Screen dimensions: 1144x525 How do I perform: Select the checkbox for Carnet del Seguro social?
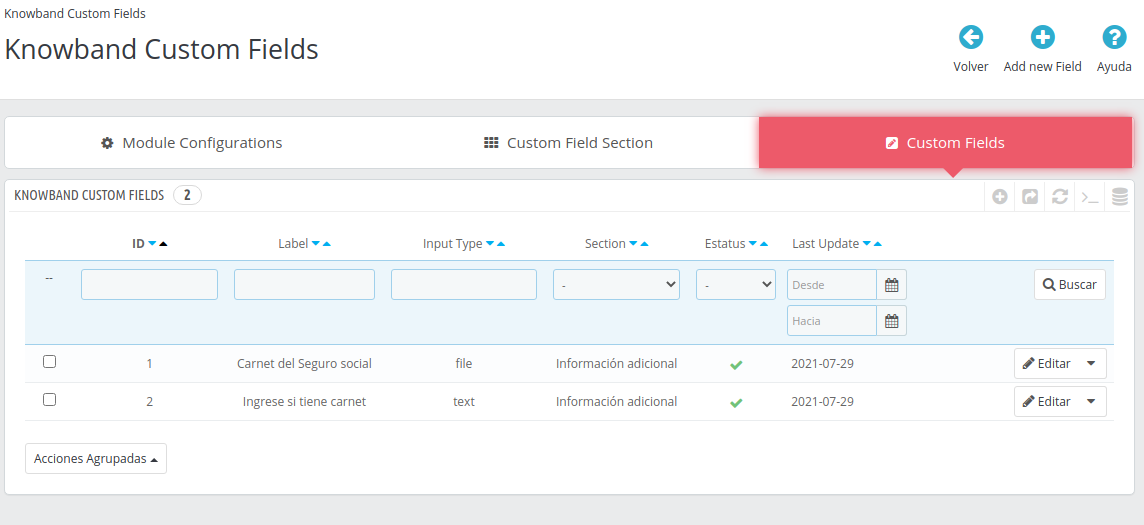49,362
